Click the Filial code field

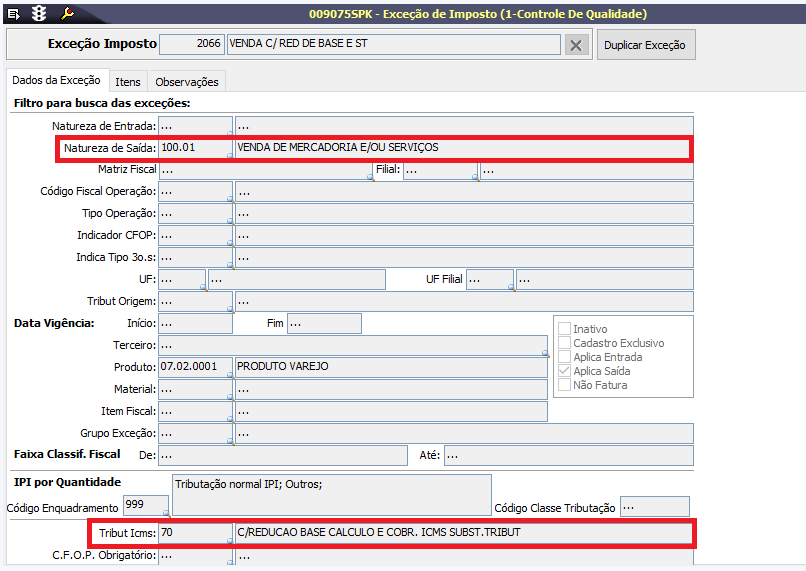coord(441,170)
